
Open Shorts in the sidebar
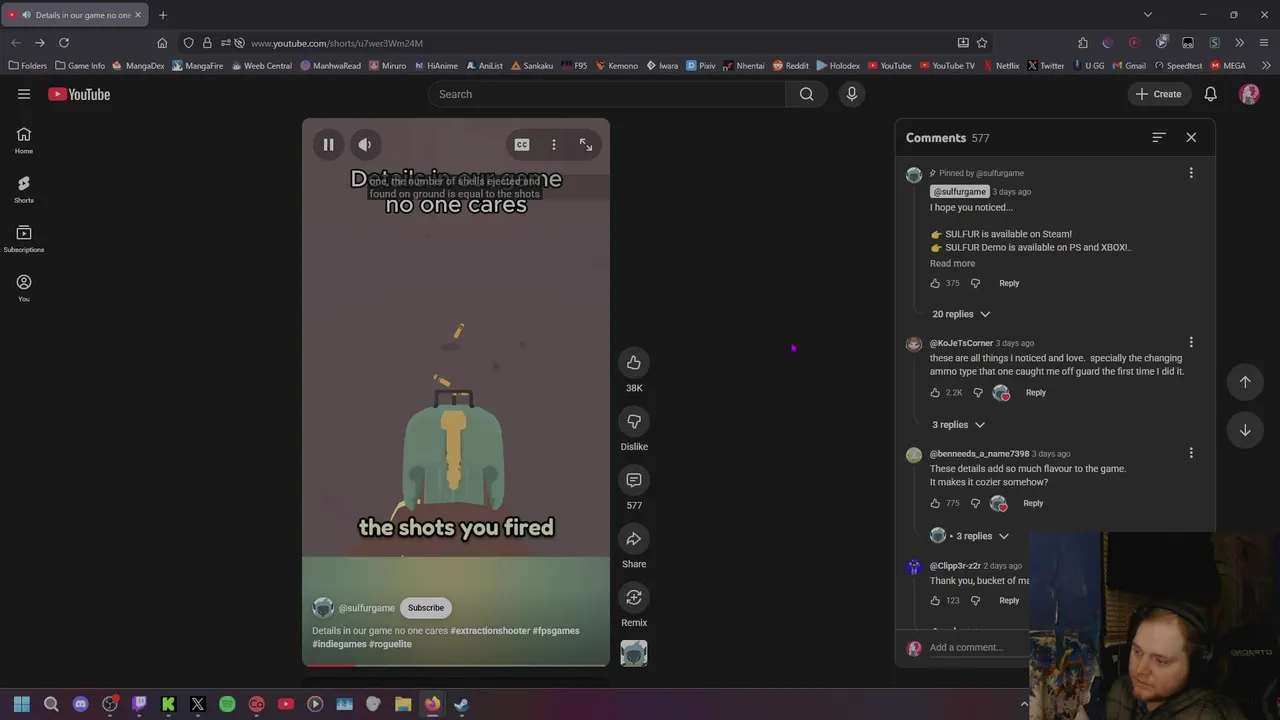click(x=24, y=189)
